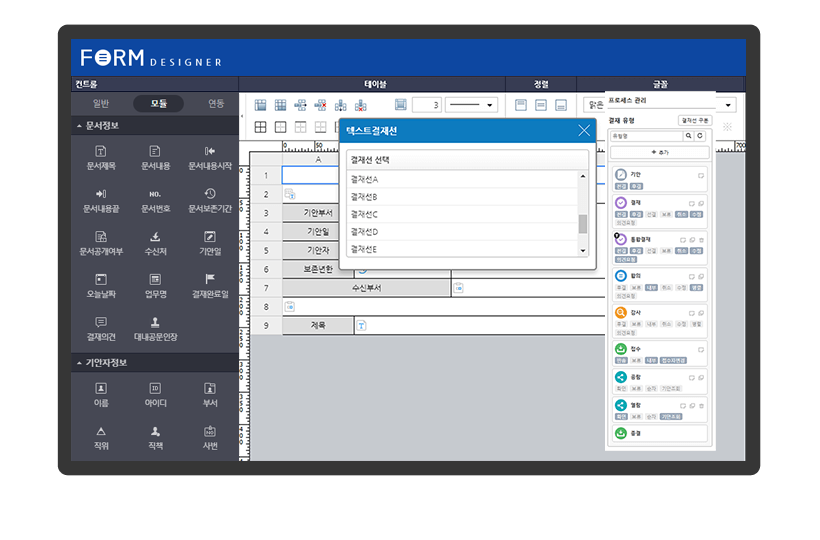
Task: Align cell content to middle
Action: coord(541,105)
